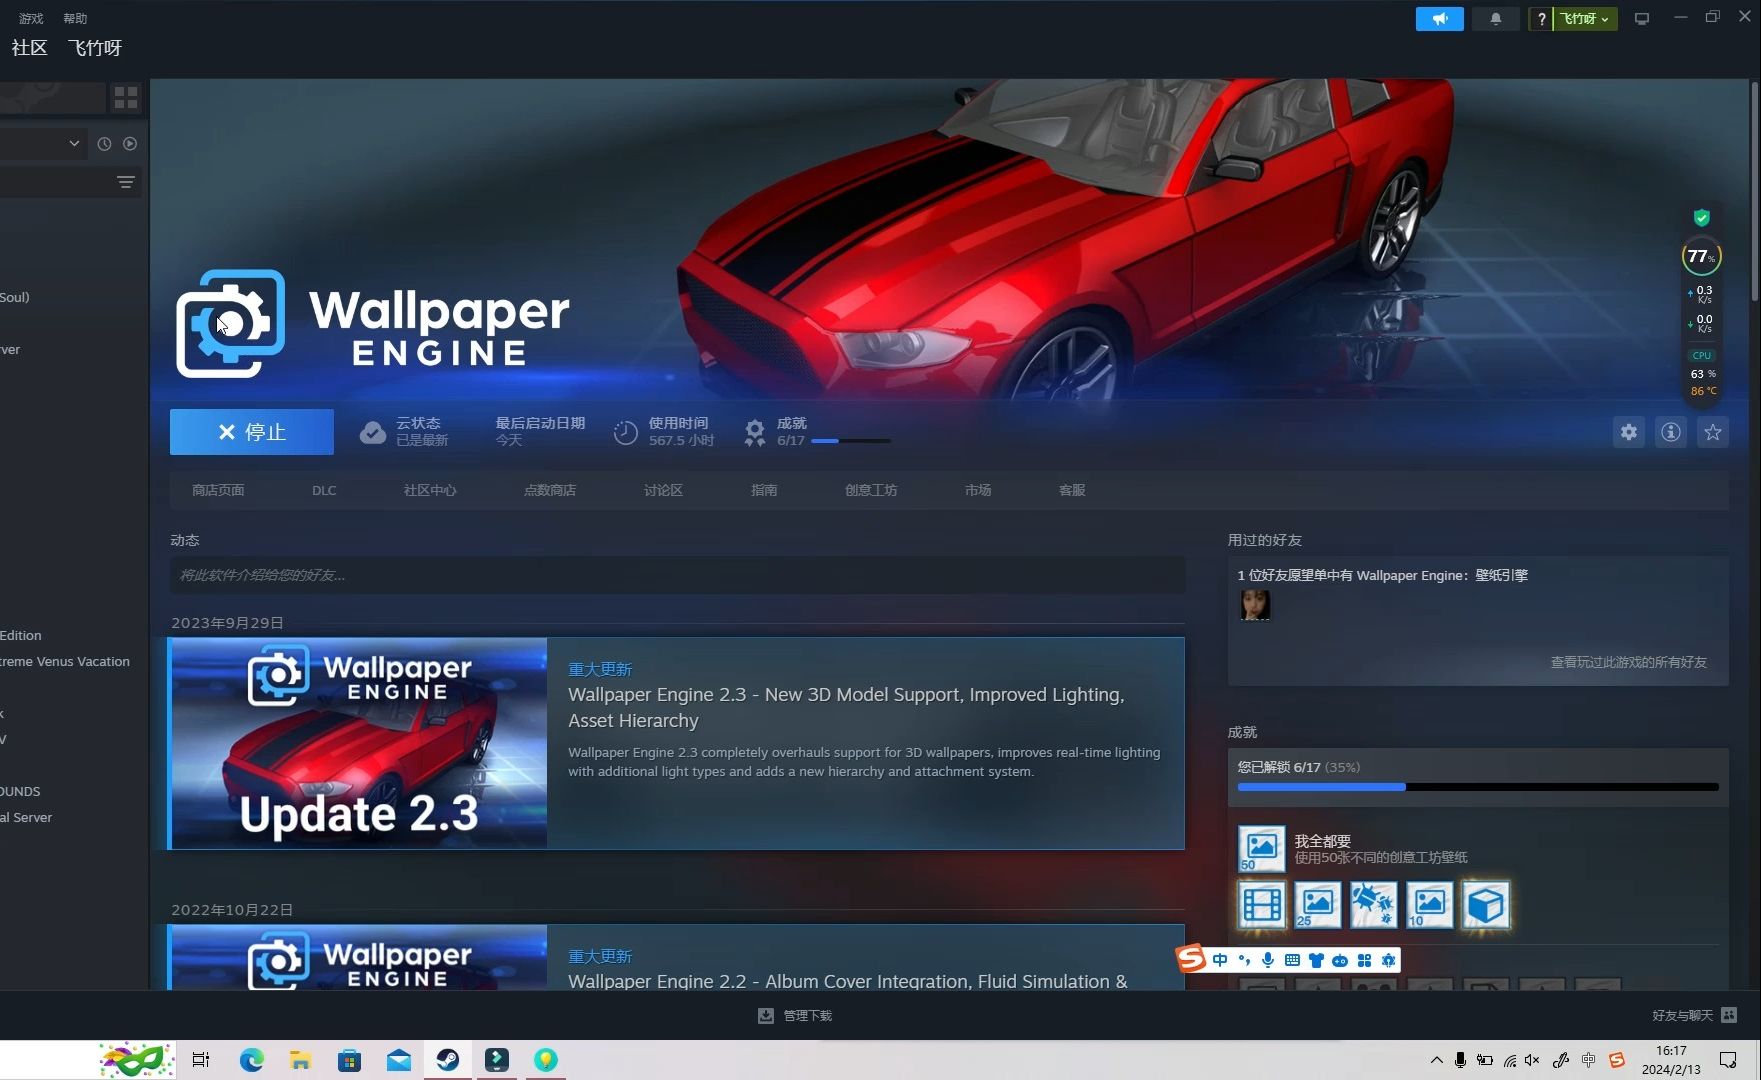Image resolution: width=1761 pixels, height=1080 pixels.
Task: Open the notifications bell
Action: click(x=1495, y=19)
